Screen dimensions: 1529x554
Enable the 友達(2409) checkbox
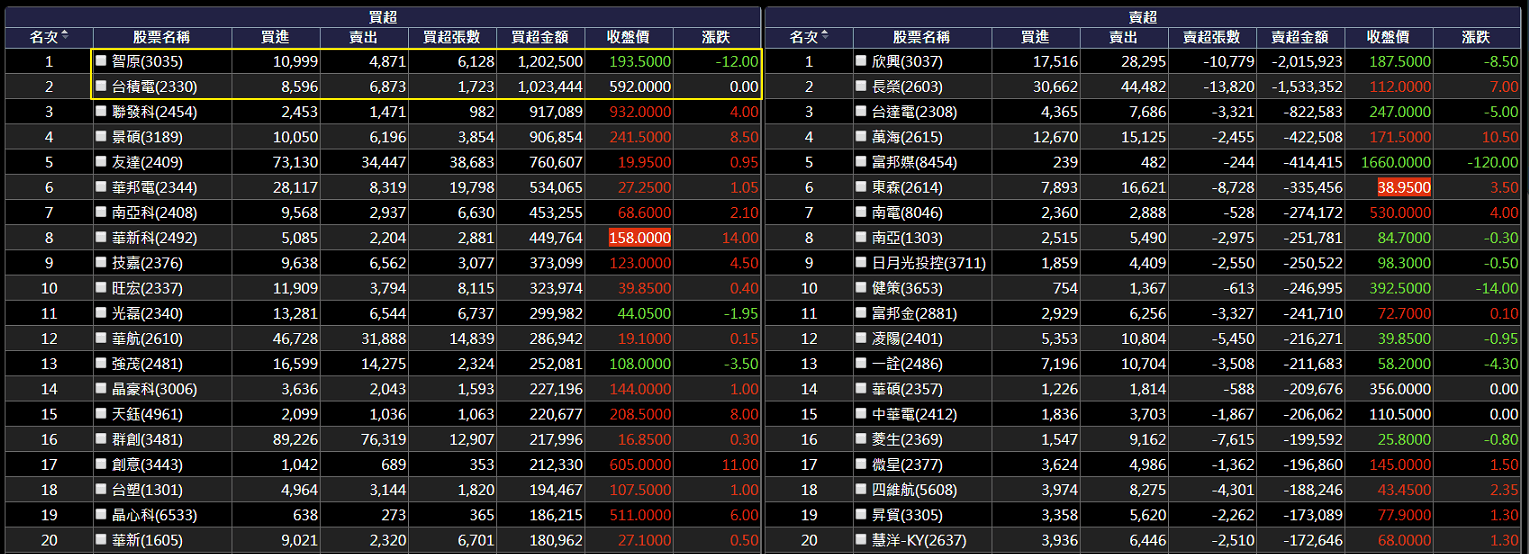[101, 162]
